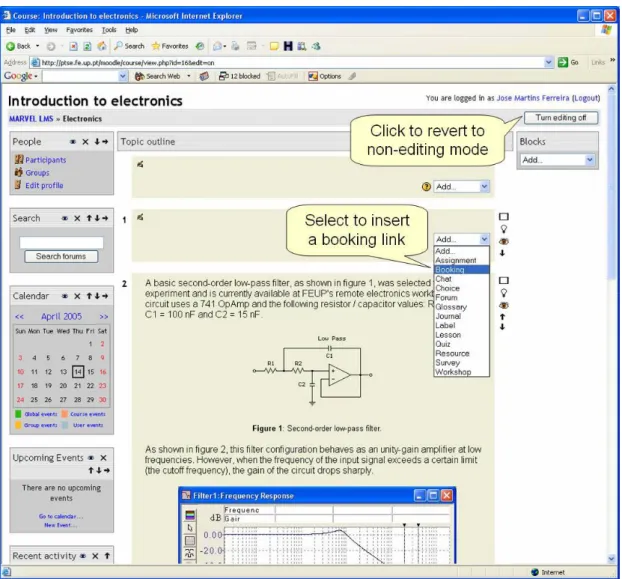The image size is (622, 579).
Task: Click the page vertical scrollbar down arrow
Action: point(611,559)
